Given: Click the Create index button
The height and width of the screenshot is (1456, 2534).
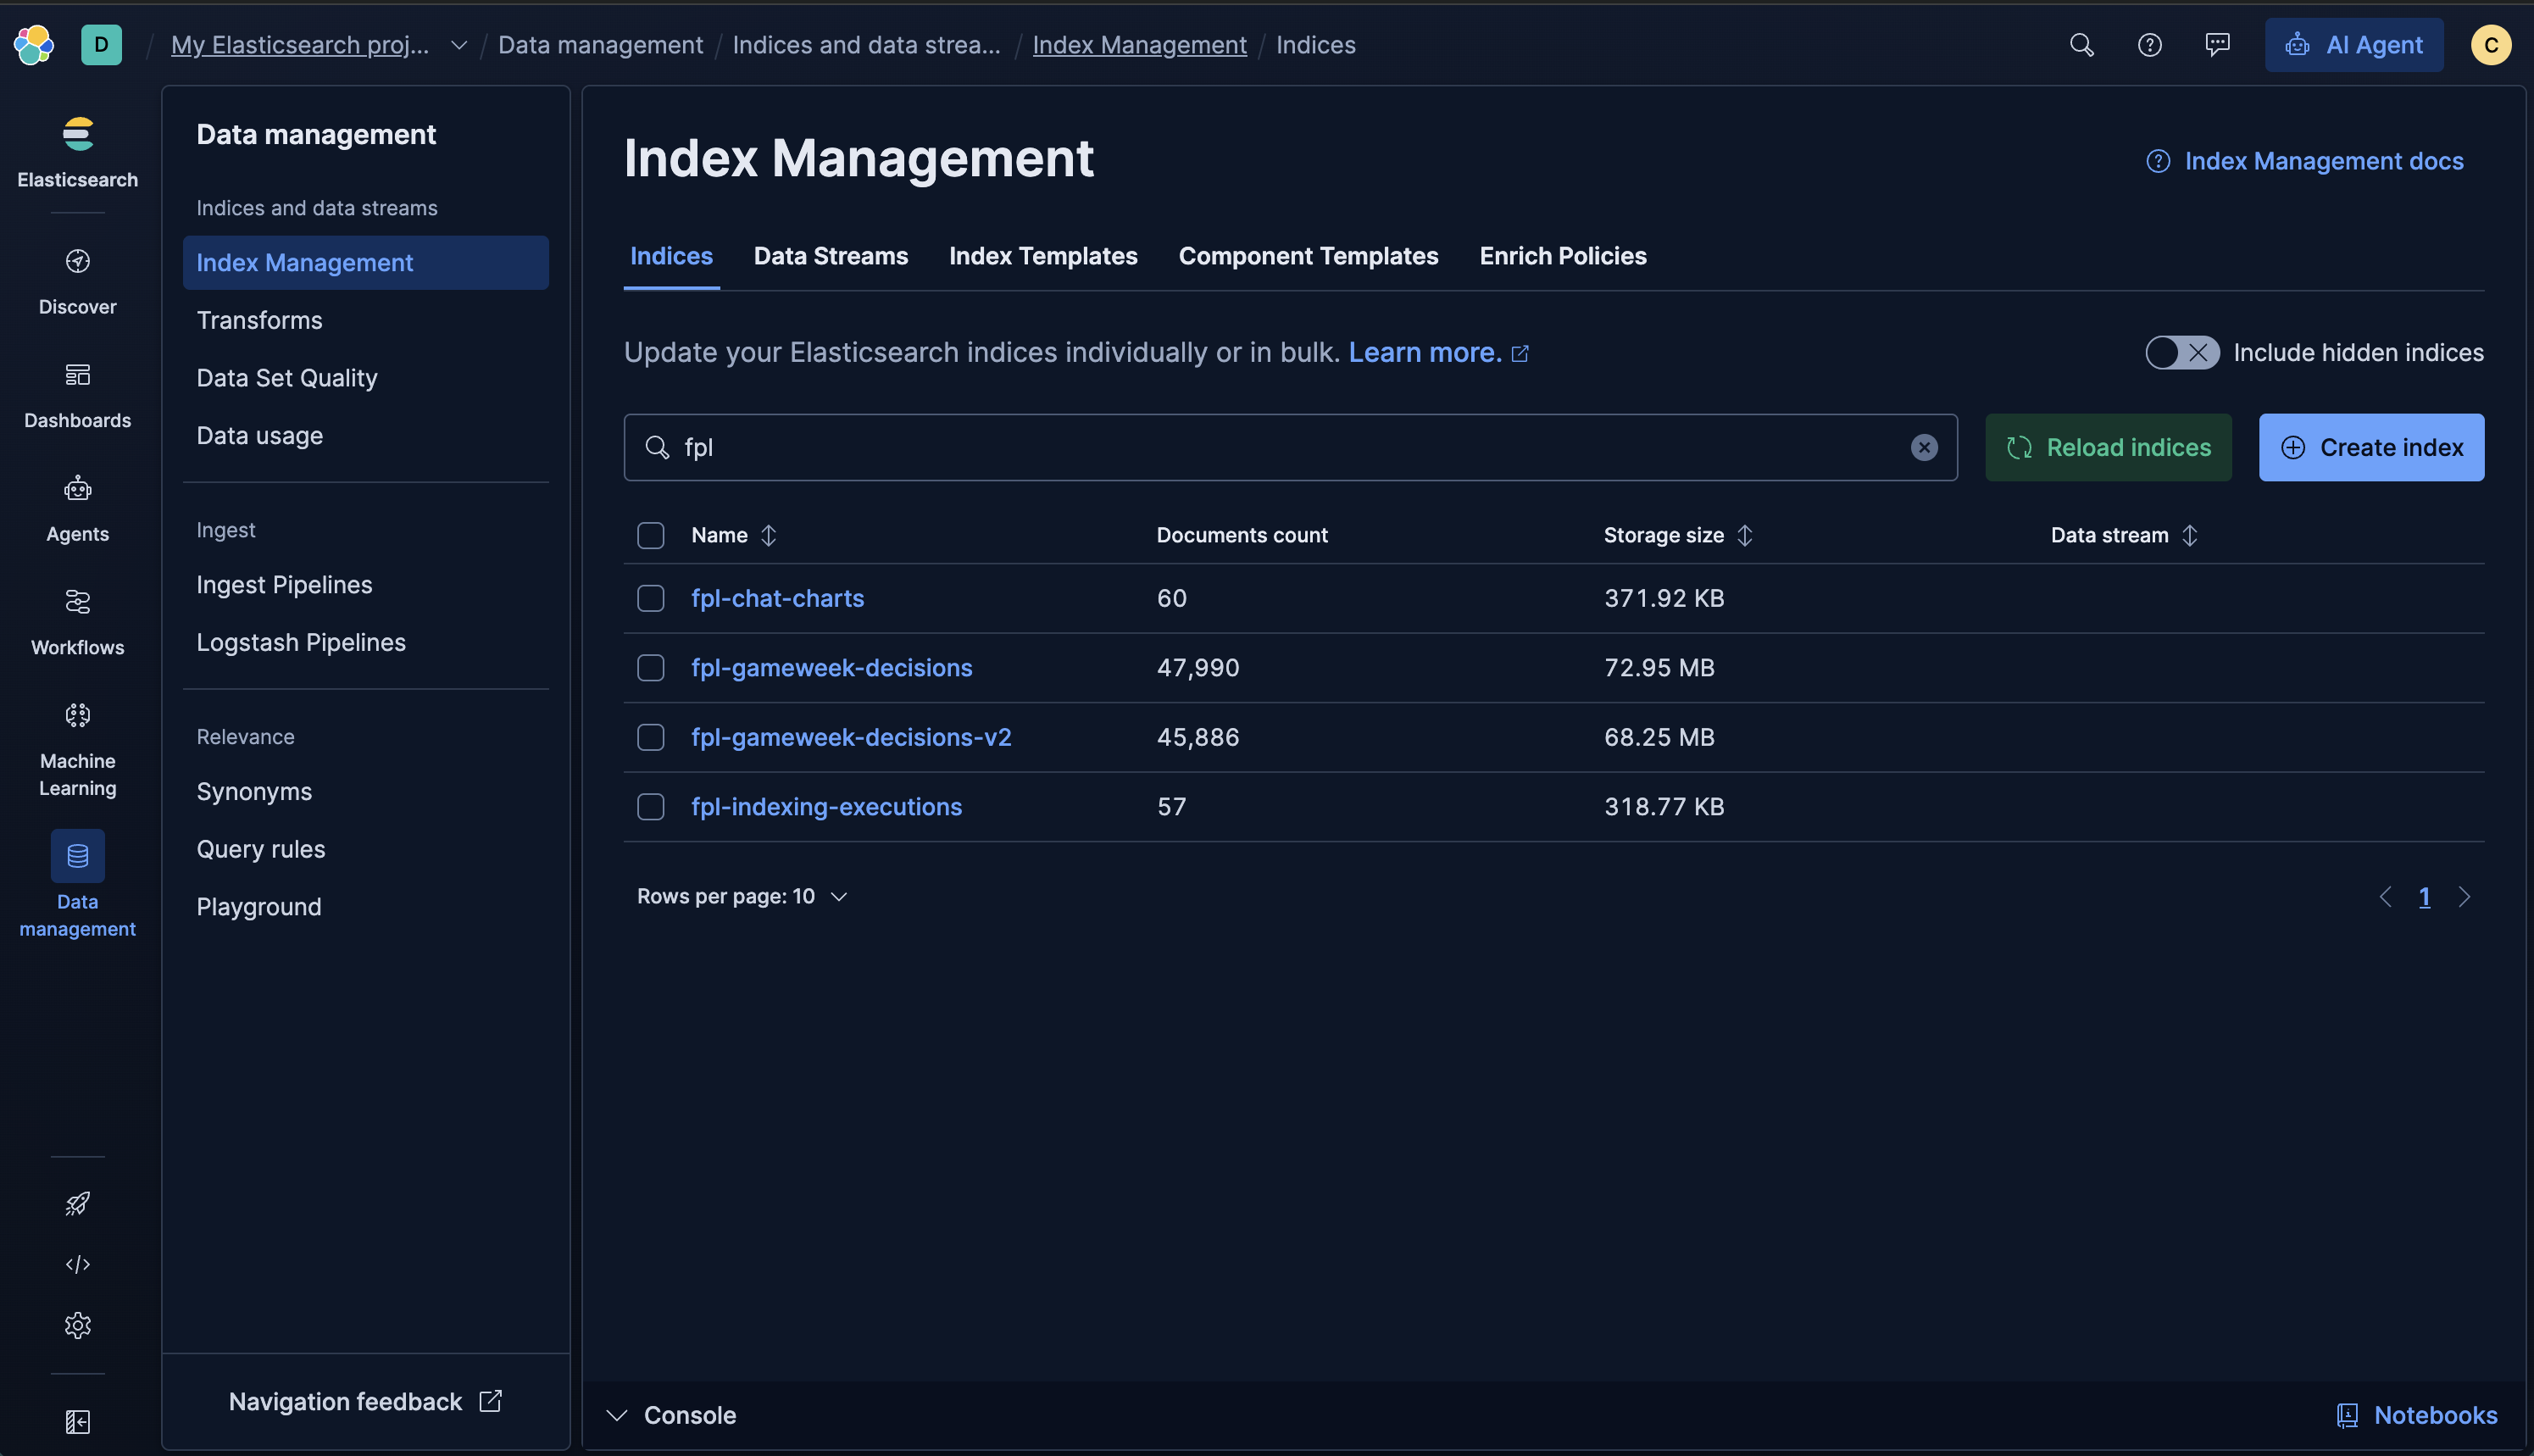Looking at the screenshot, I should coord(2370,448).
